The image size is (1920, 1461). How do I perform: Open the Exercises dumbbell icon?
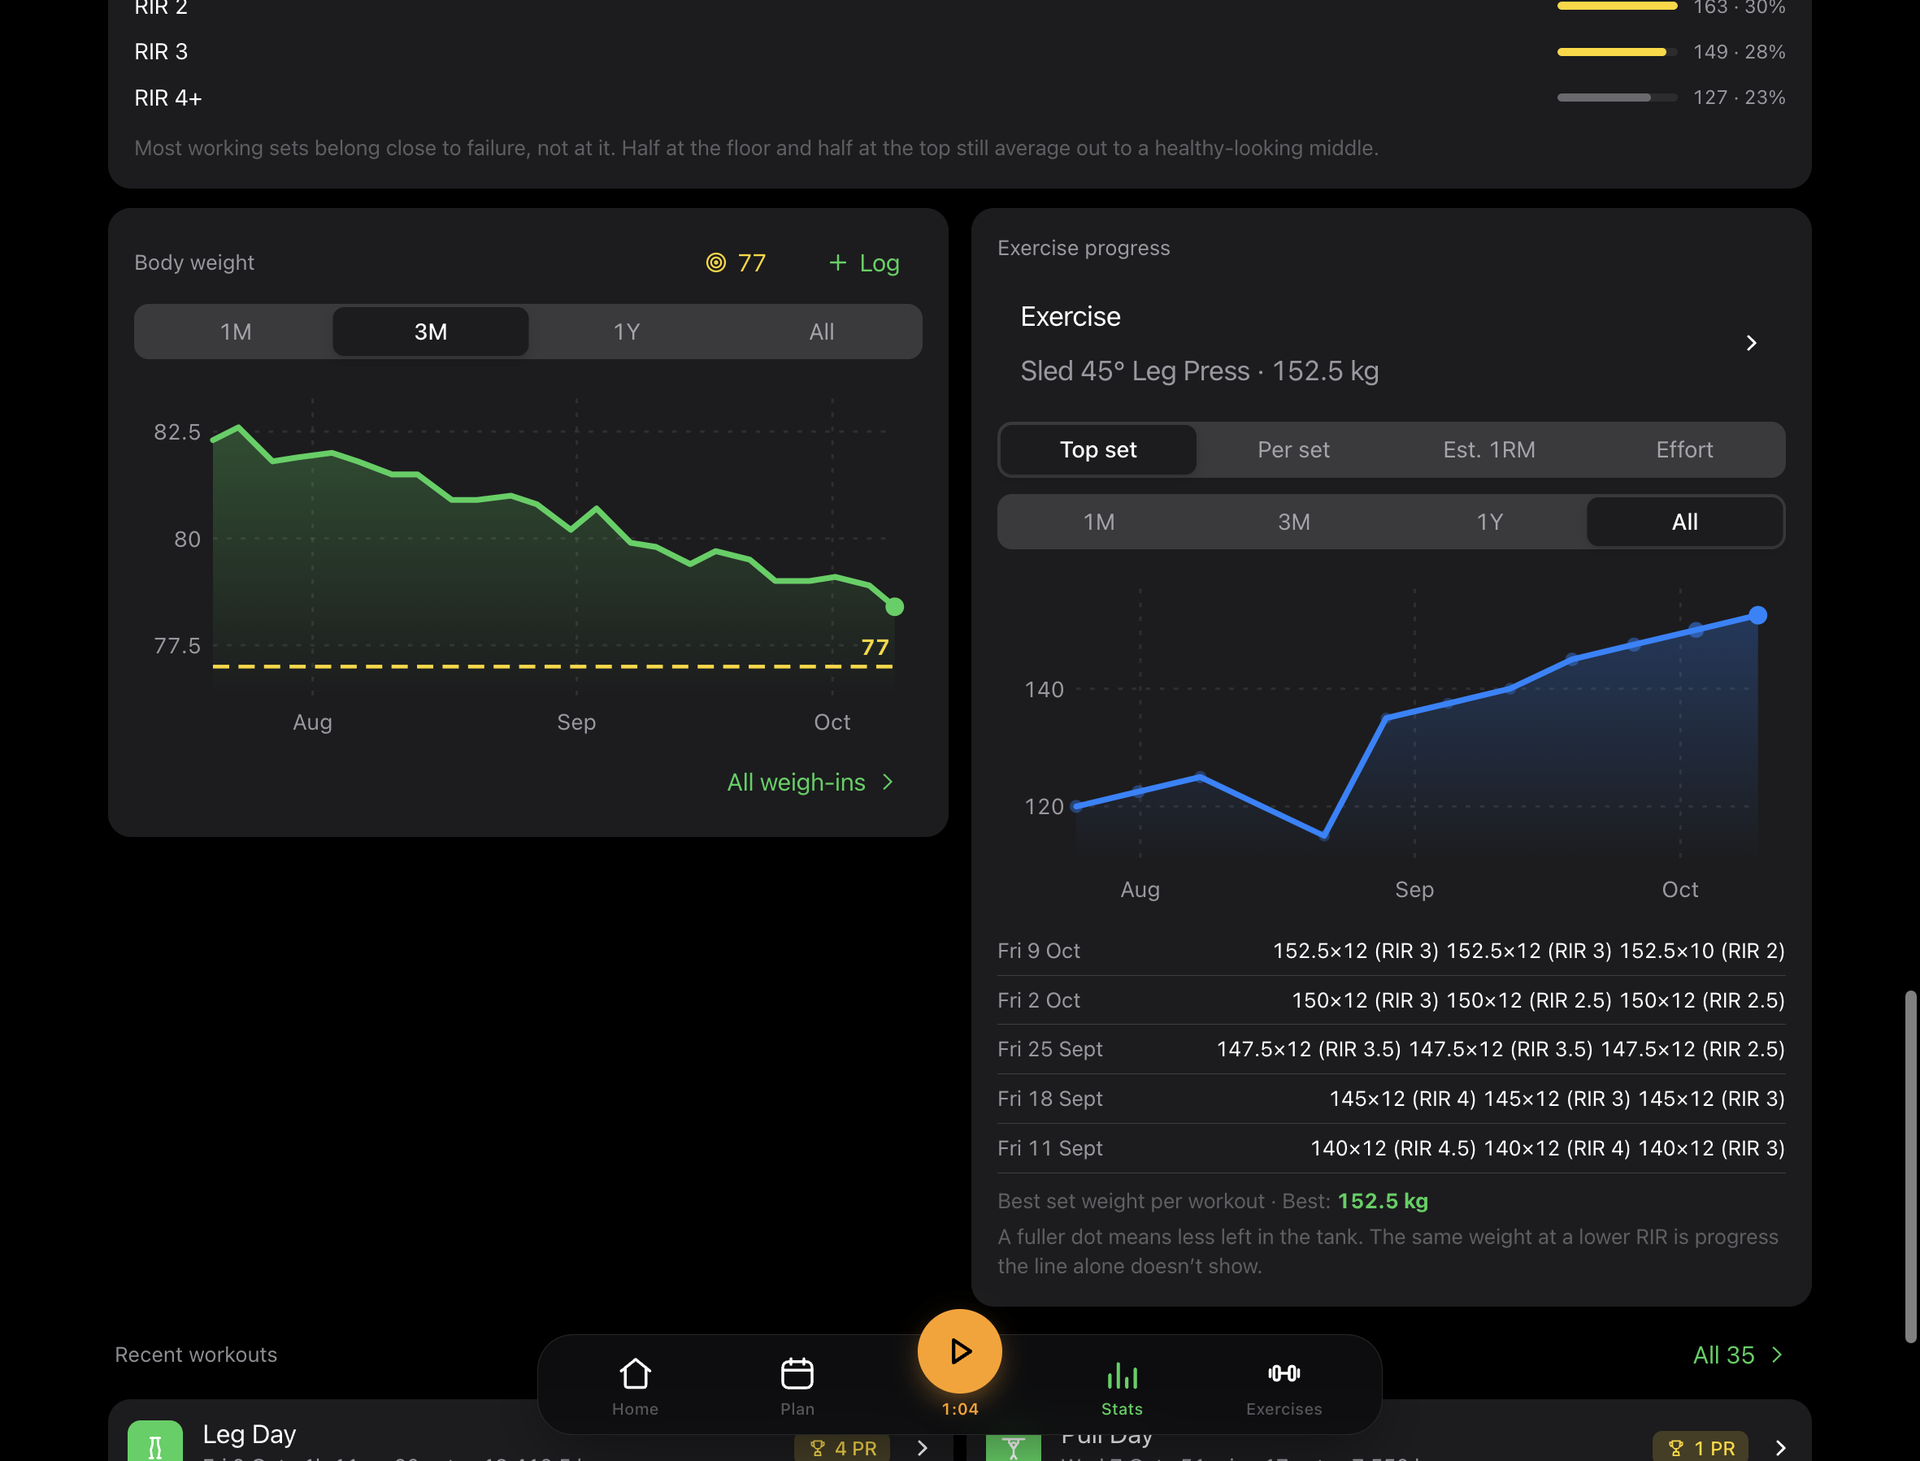point(1284,1374)
